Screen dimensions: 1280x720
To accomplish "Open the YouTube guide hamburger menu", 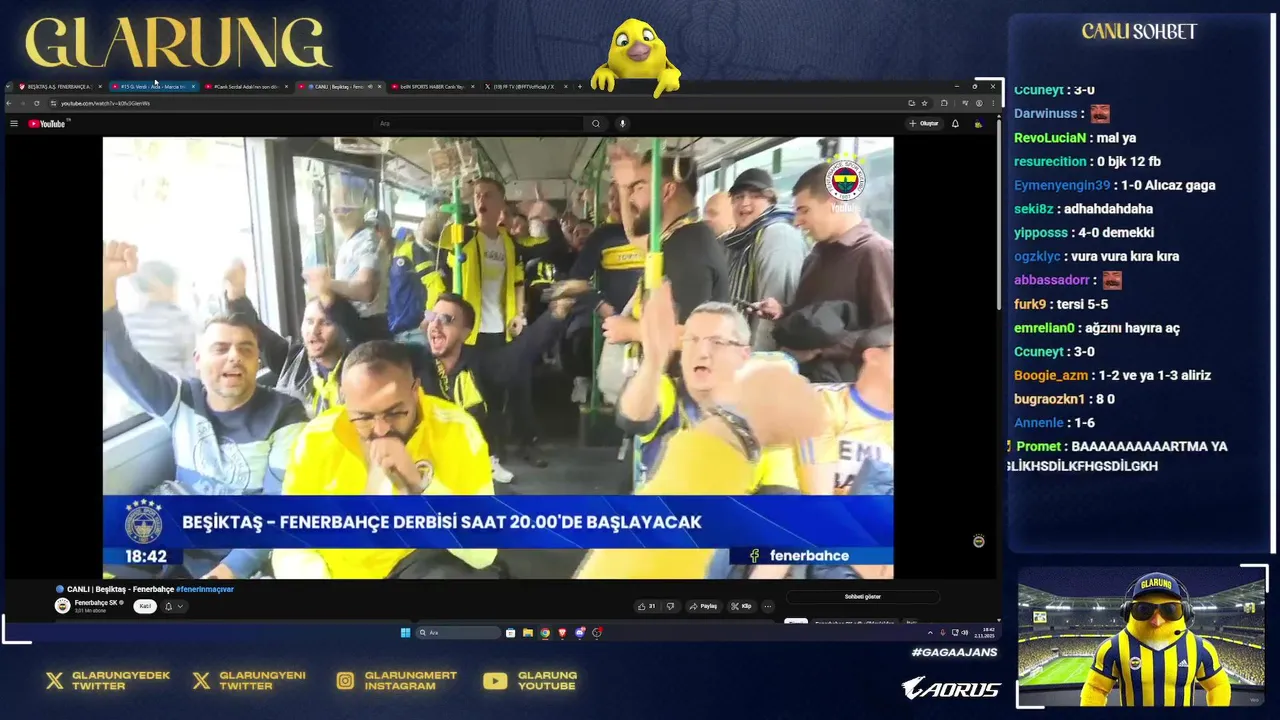I will 14,124.
